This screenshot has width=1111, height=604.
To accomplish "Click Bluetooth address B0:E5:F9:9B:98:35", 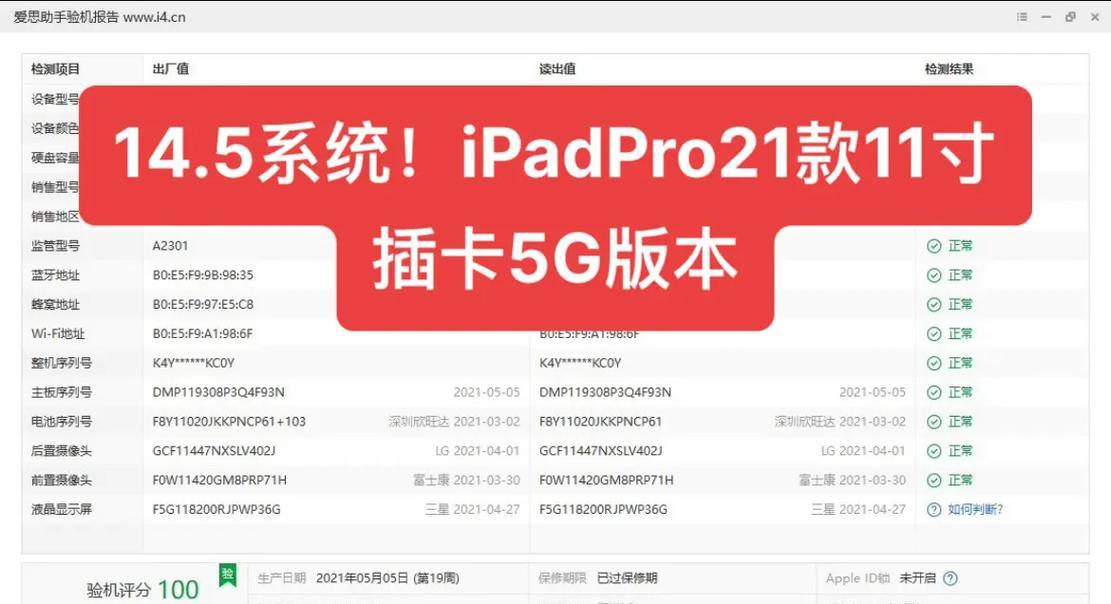I will [x=203, y=275].
